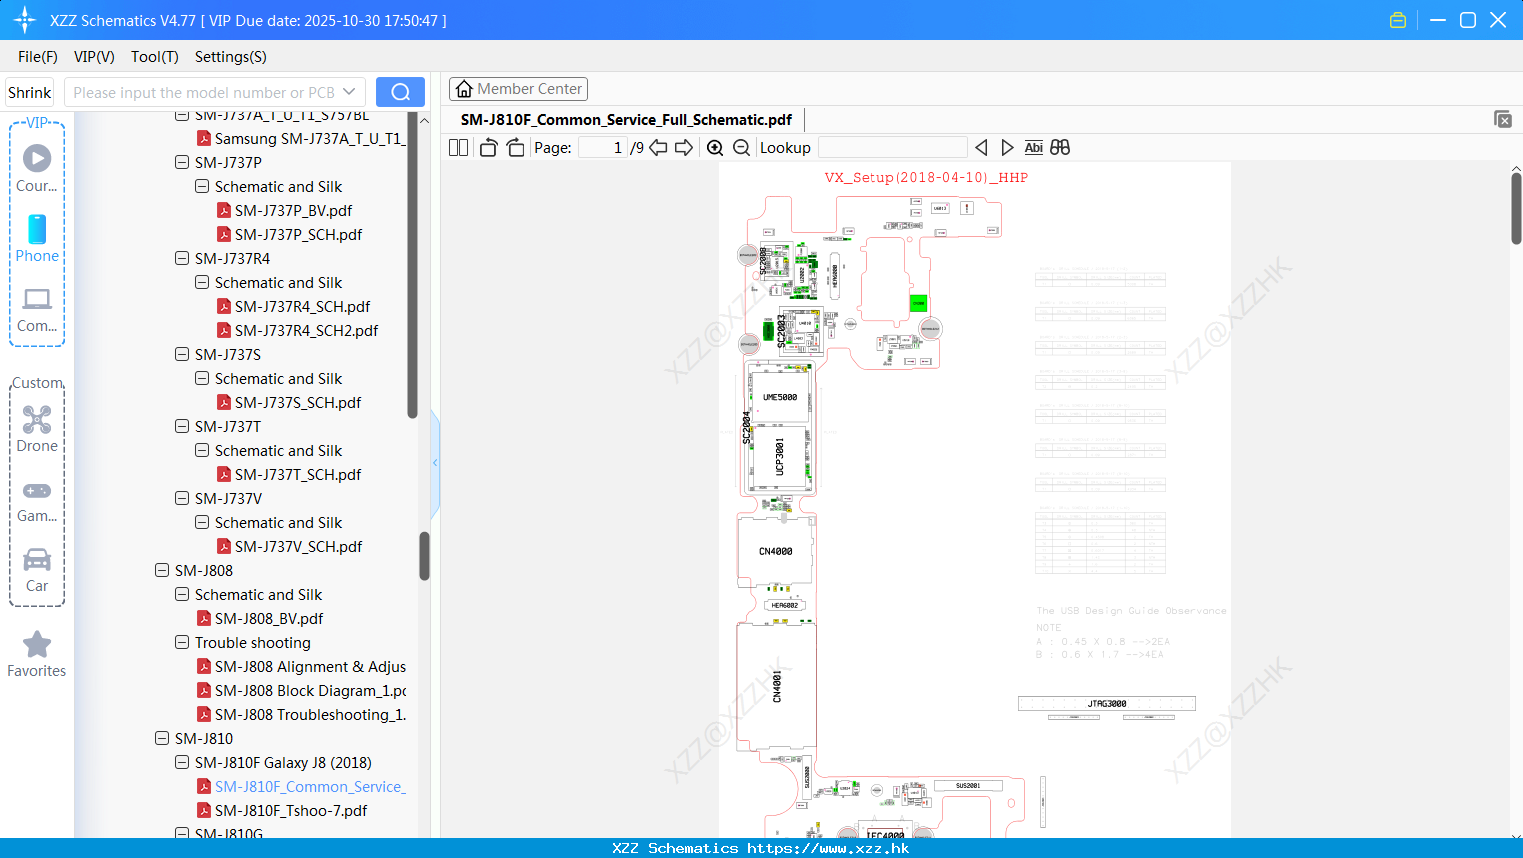Zoom in on the schematic
This screenshot has width=1523, height=858.
(x=715, y=148)
